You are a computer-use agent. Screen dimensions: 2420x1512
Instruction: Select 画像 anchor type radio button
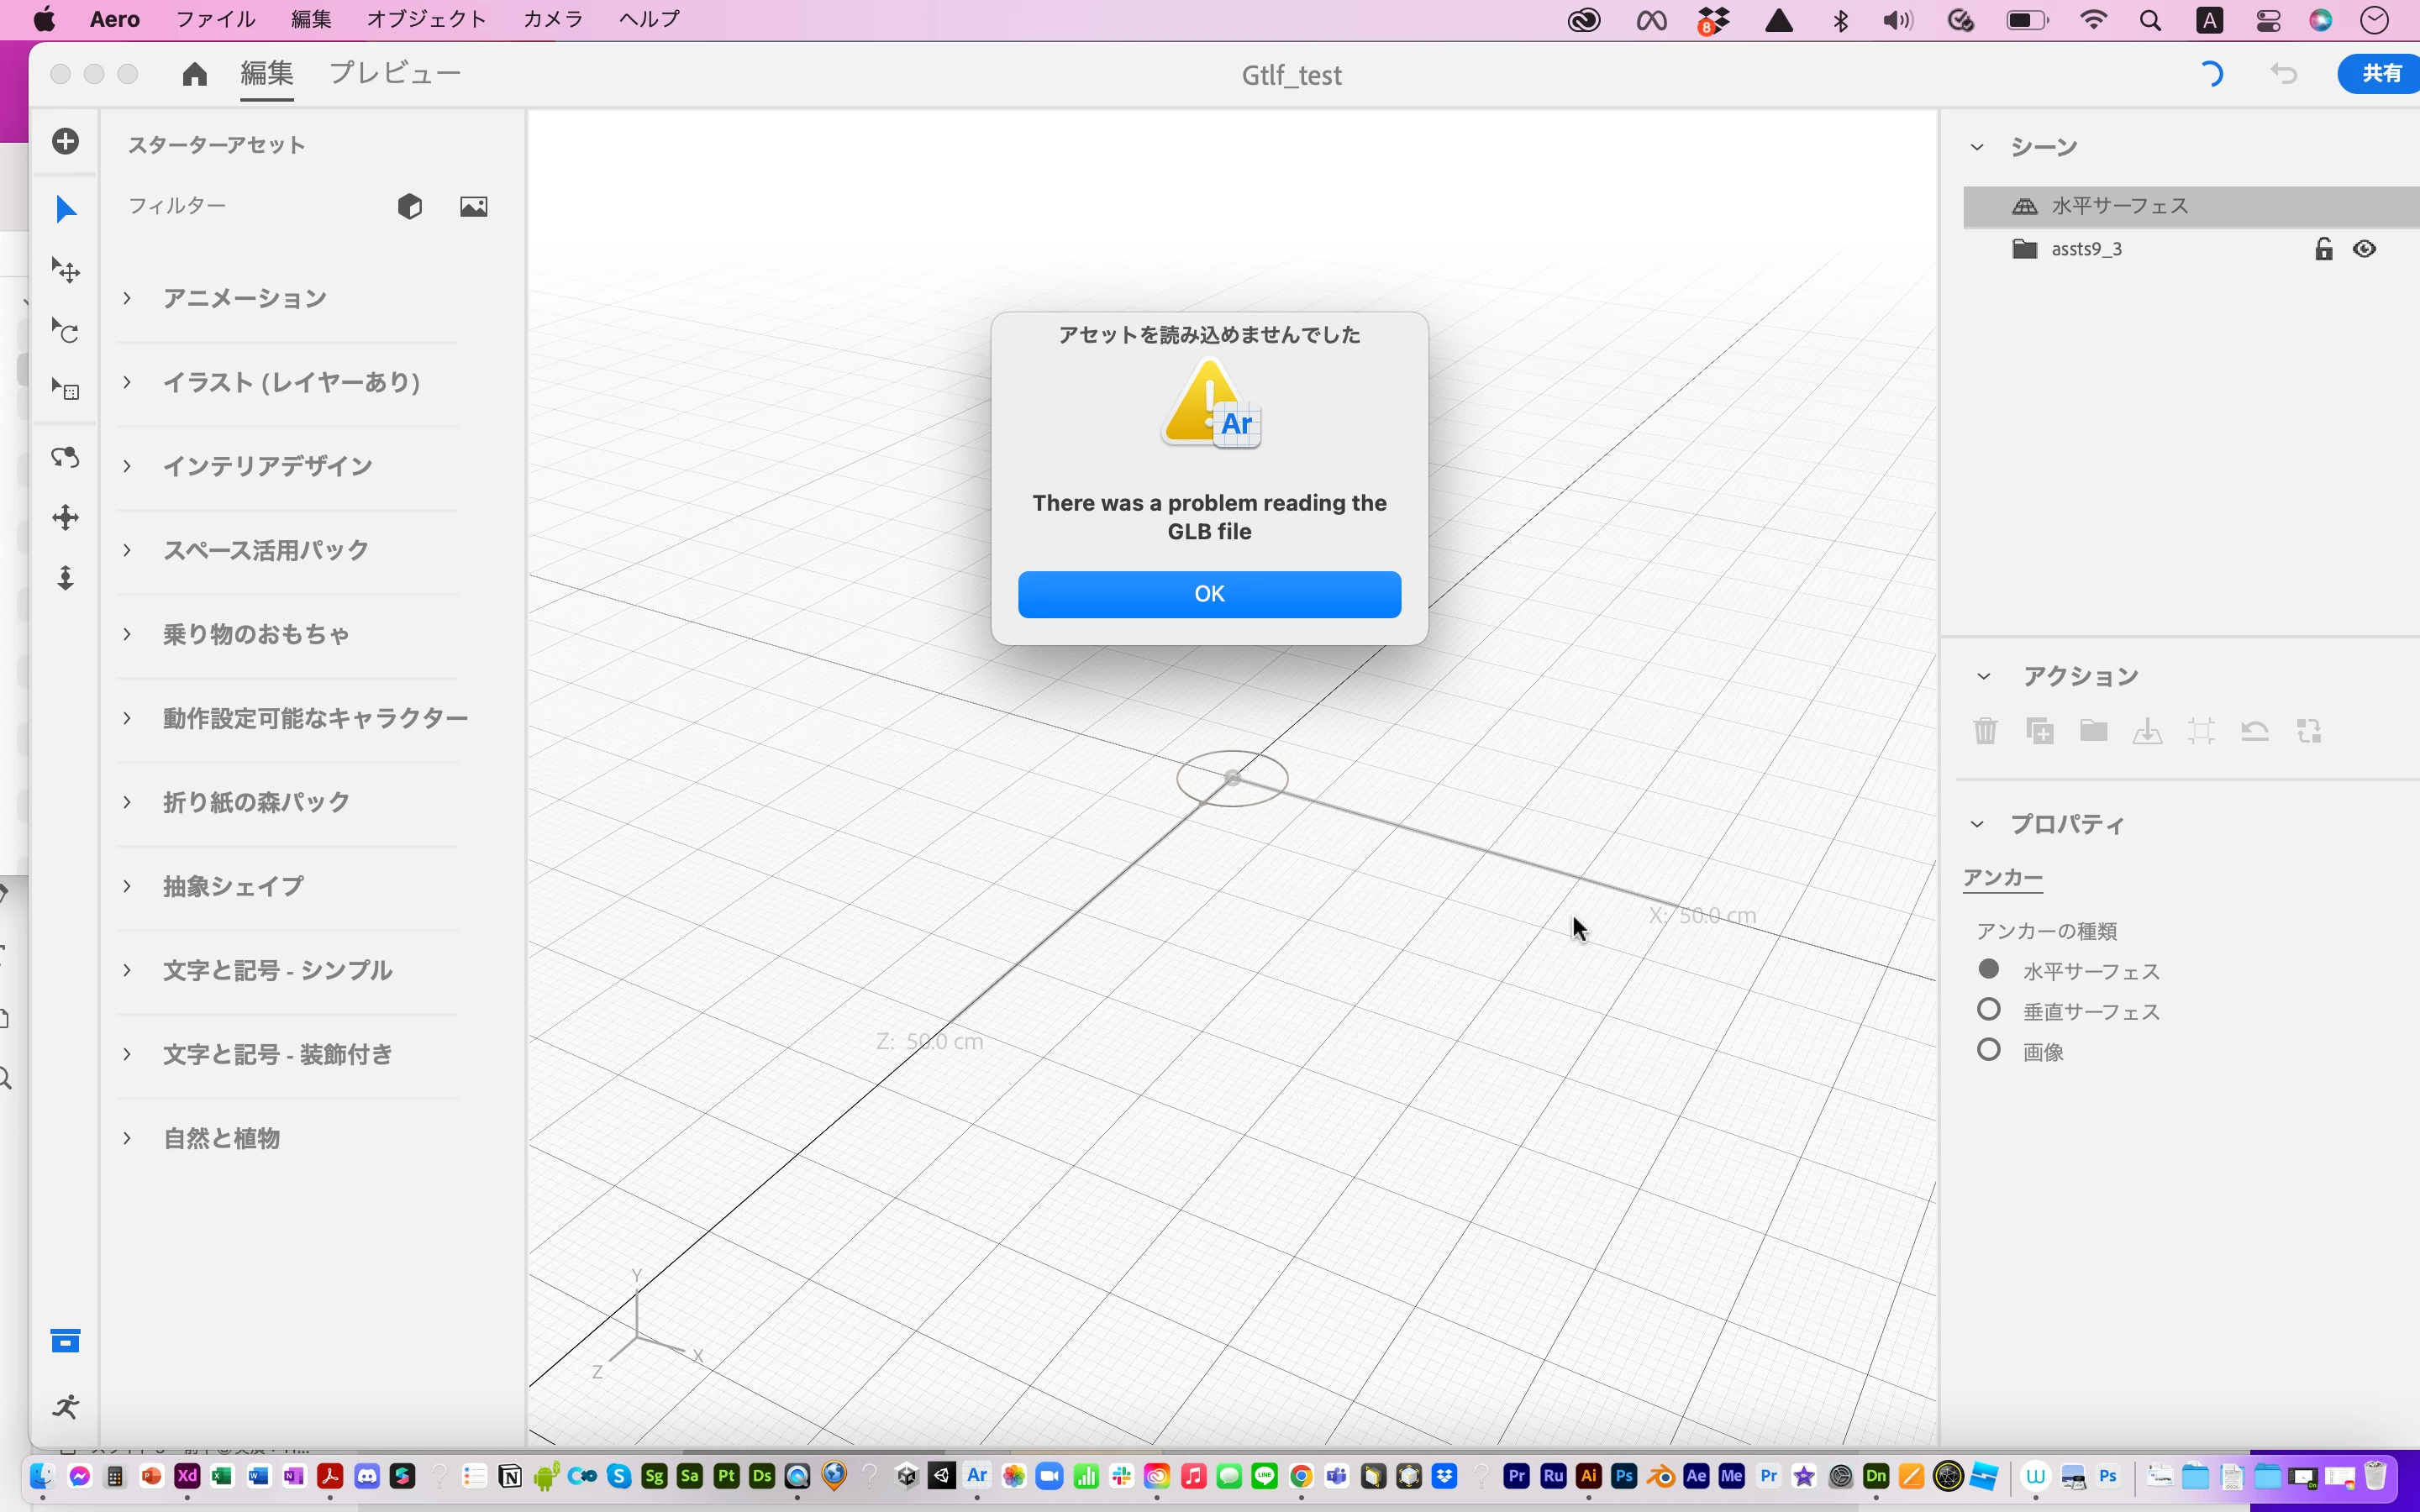[1989, 1050]
